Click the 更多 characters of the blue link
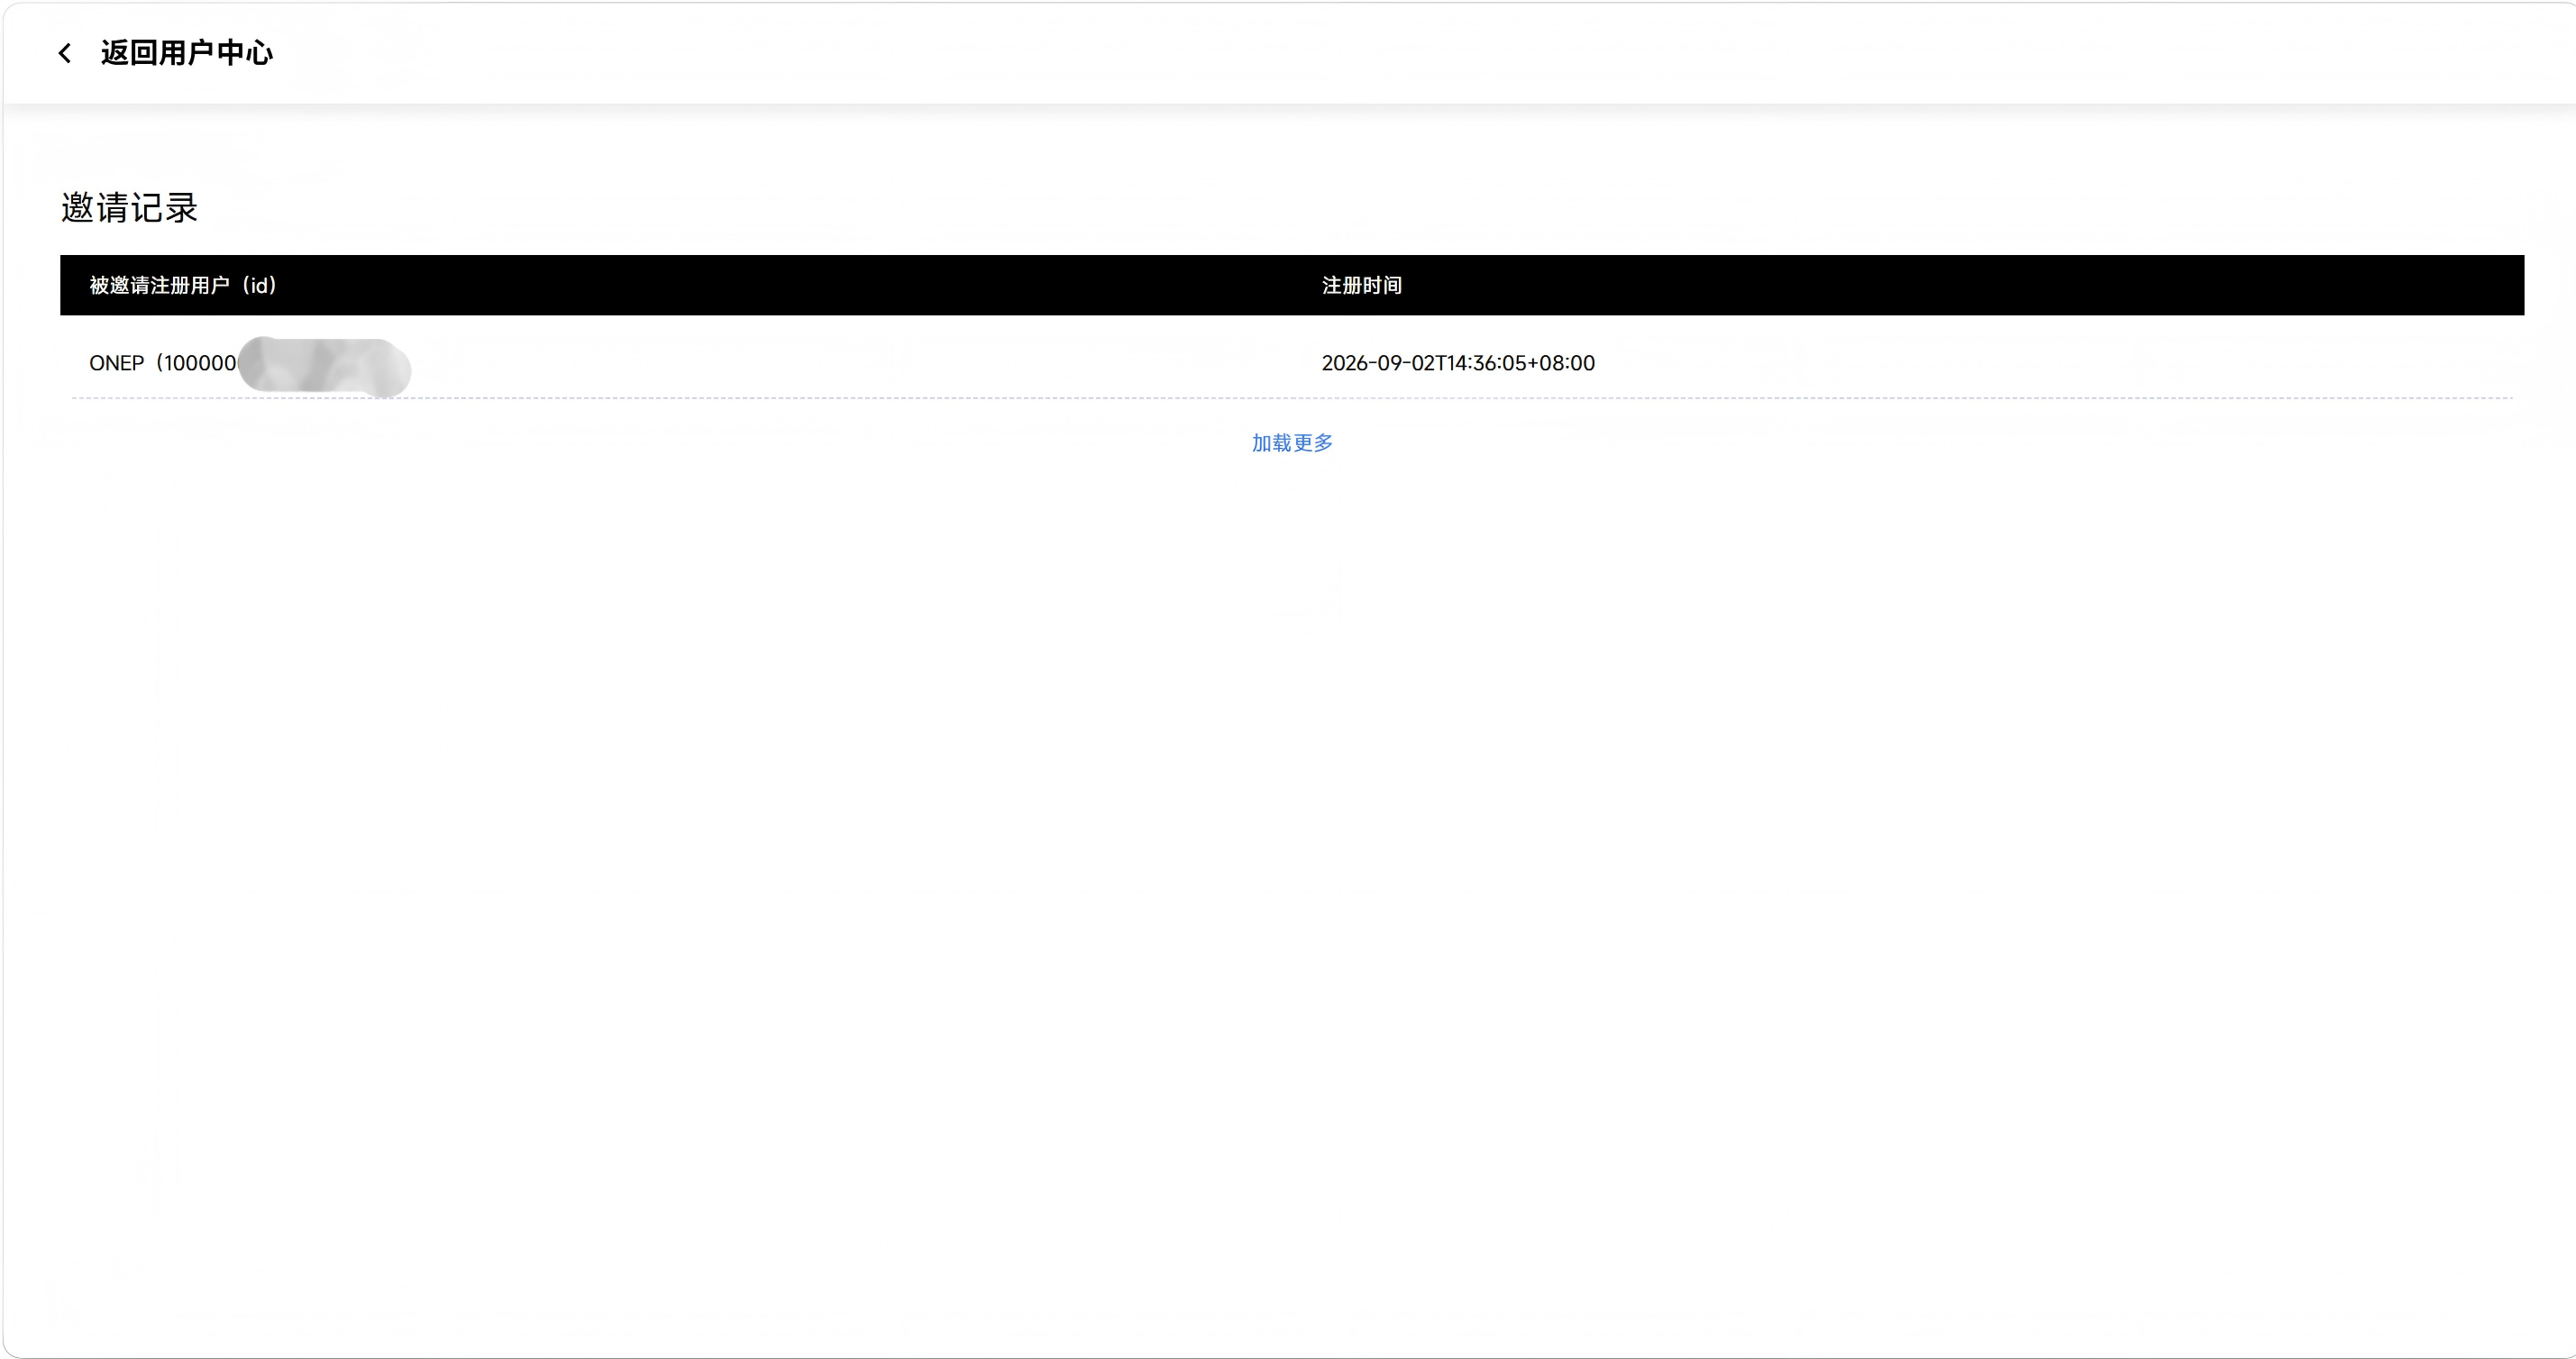The width and height of the screenshot is (2576, 1359). point(1313,443)
